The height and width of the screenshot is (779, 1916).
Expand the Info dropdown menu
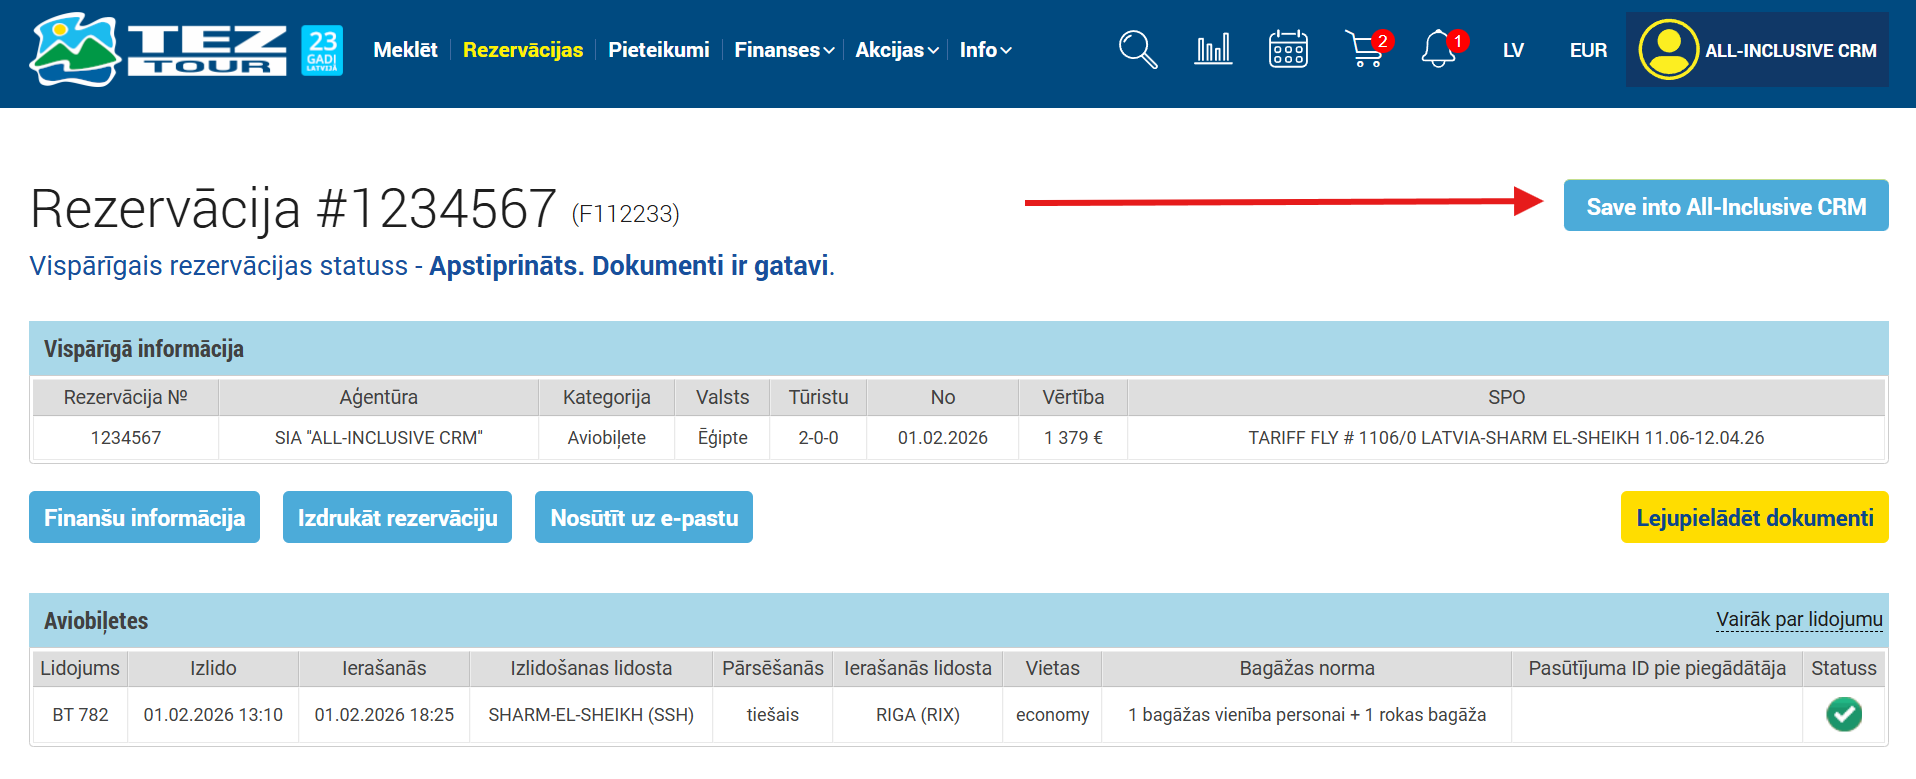point(985,50)
